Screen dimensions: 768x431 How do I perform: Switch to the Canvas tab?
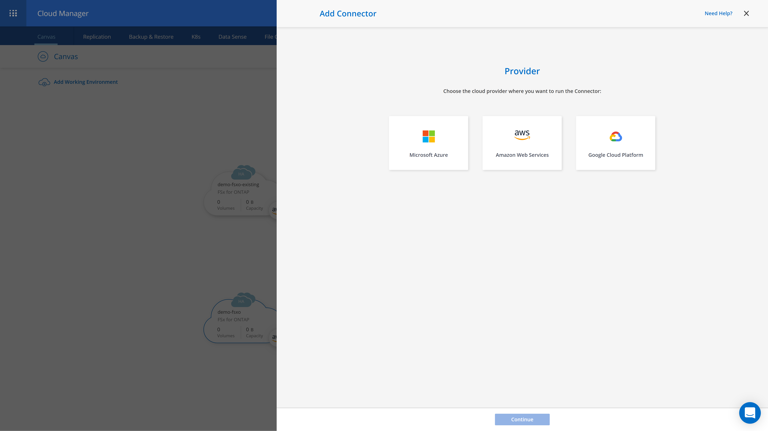[46, 37]
